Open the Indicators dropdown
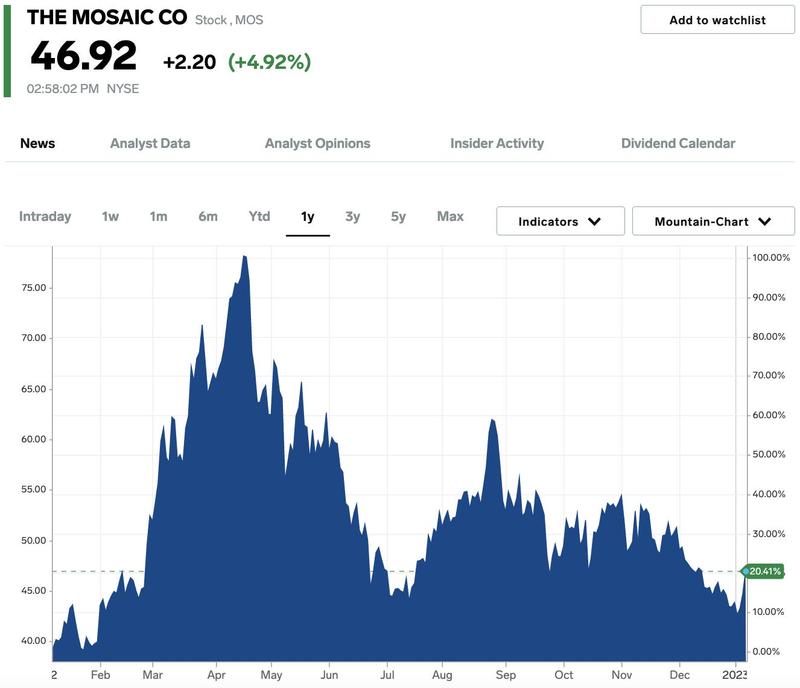Image resolution: width=800 pixels, height=688 pixels. point(560,221)
